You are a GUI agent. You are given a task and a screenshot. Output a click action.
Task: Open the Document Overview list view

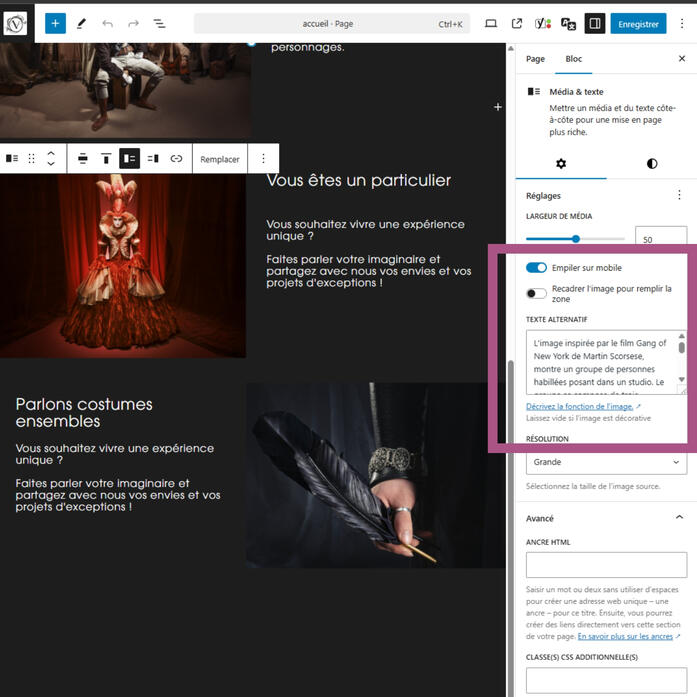(159, 23)
